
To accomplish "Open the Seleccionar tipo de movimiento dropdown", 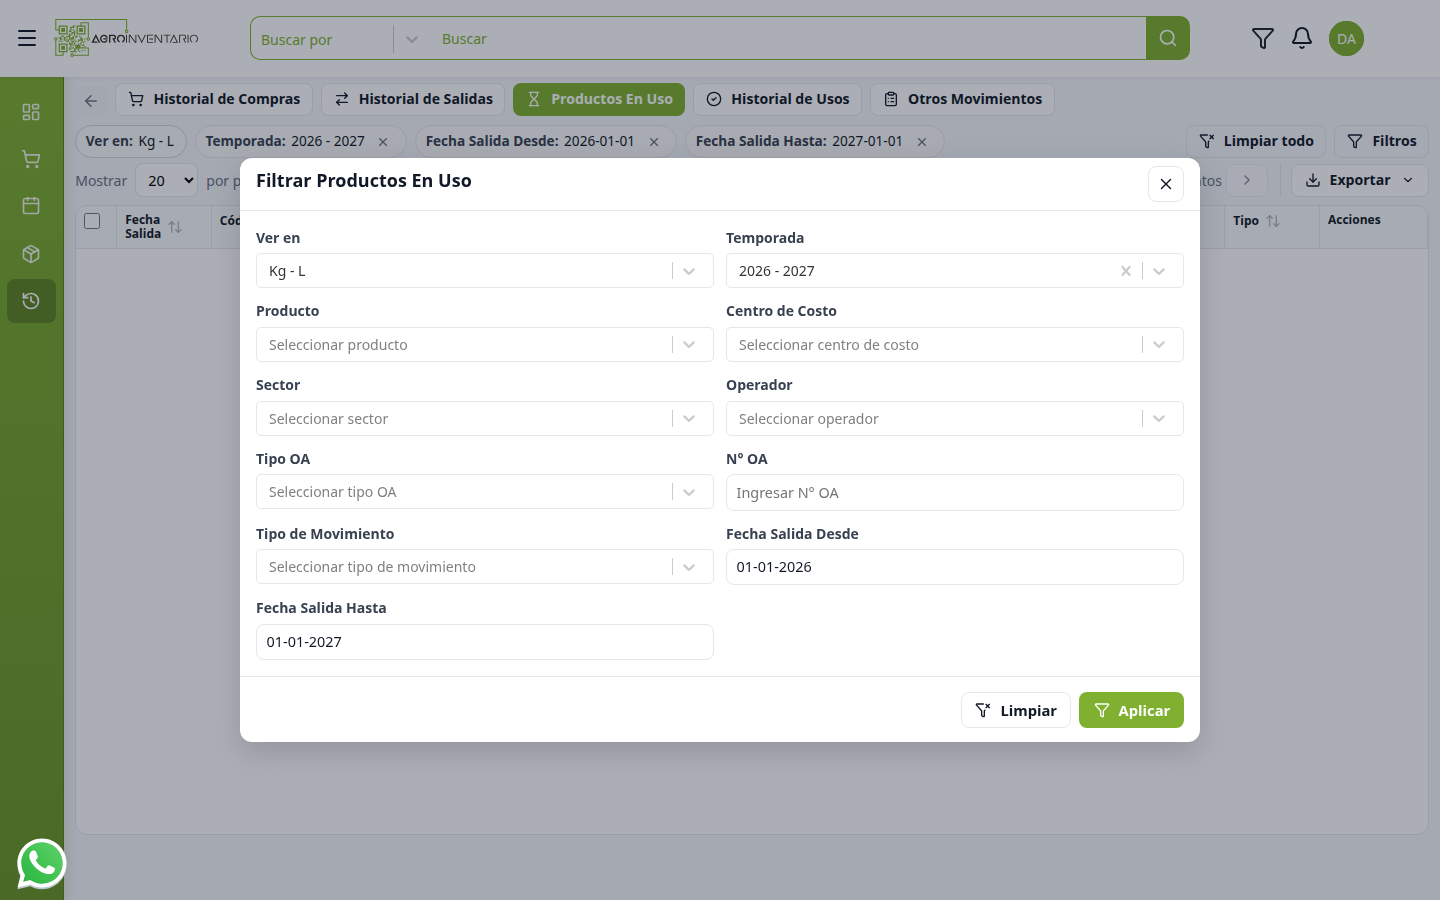I will click(484, 567).
